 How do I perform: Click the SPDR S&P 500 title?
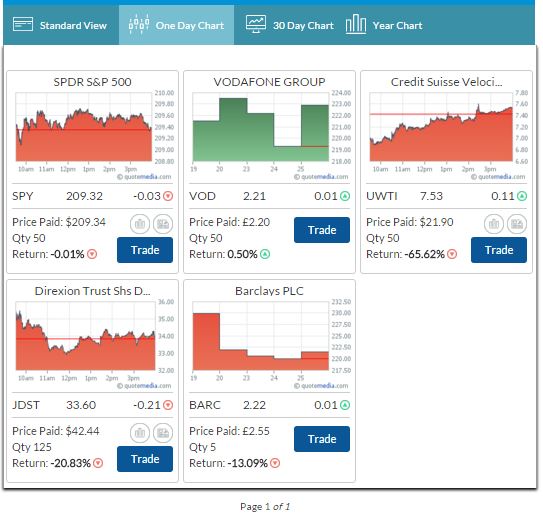click(x=92, y=82)
